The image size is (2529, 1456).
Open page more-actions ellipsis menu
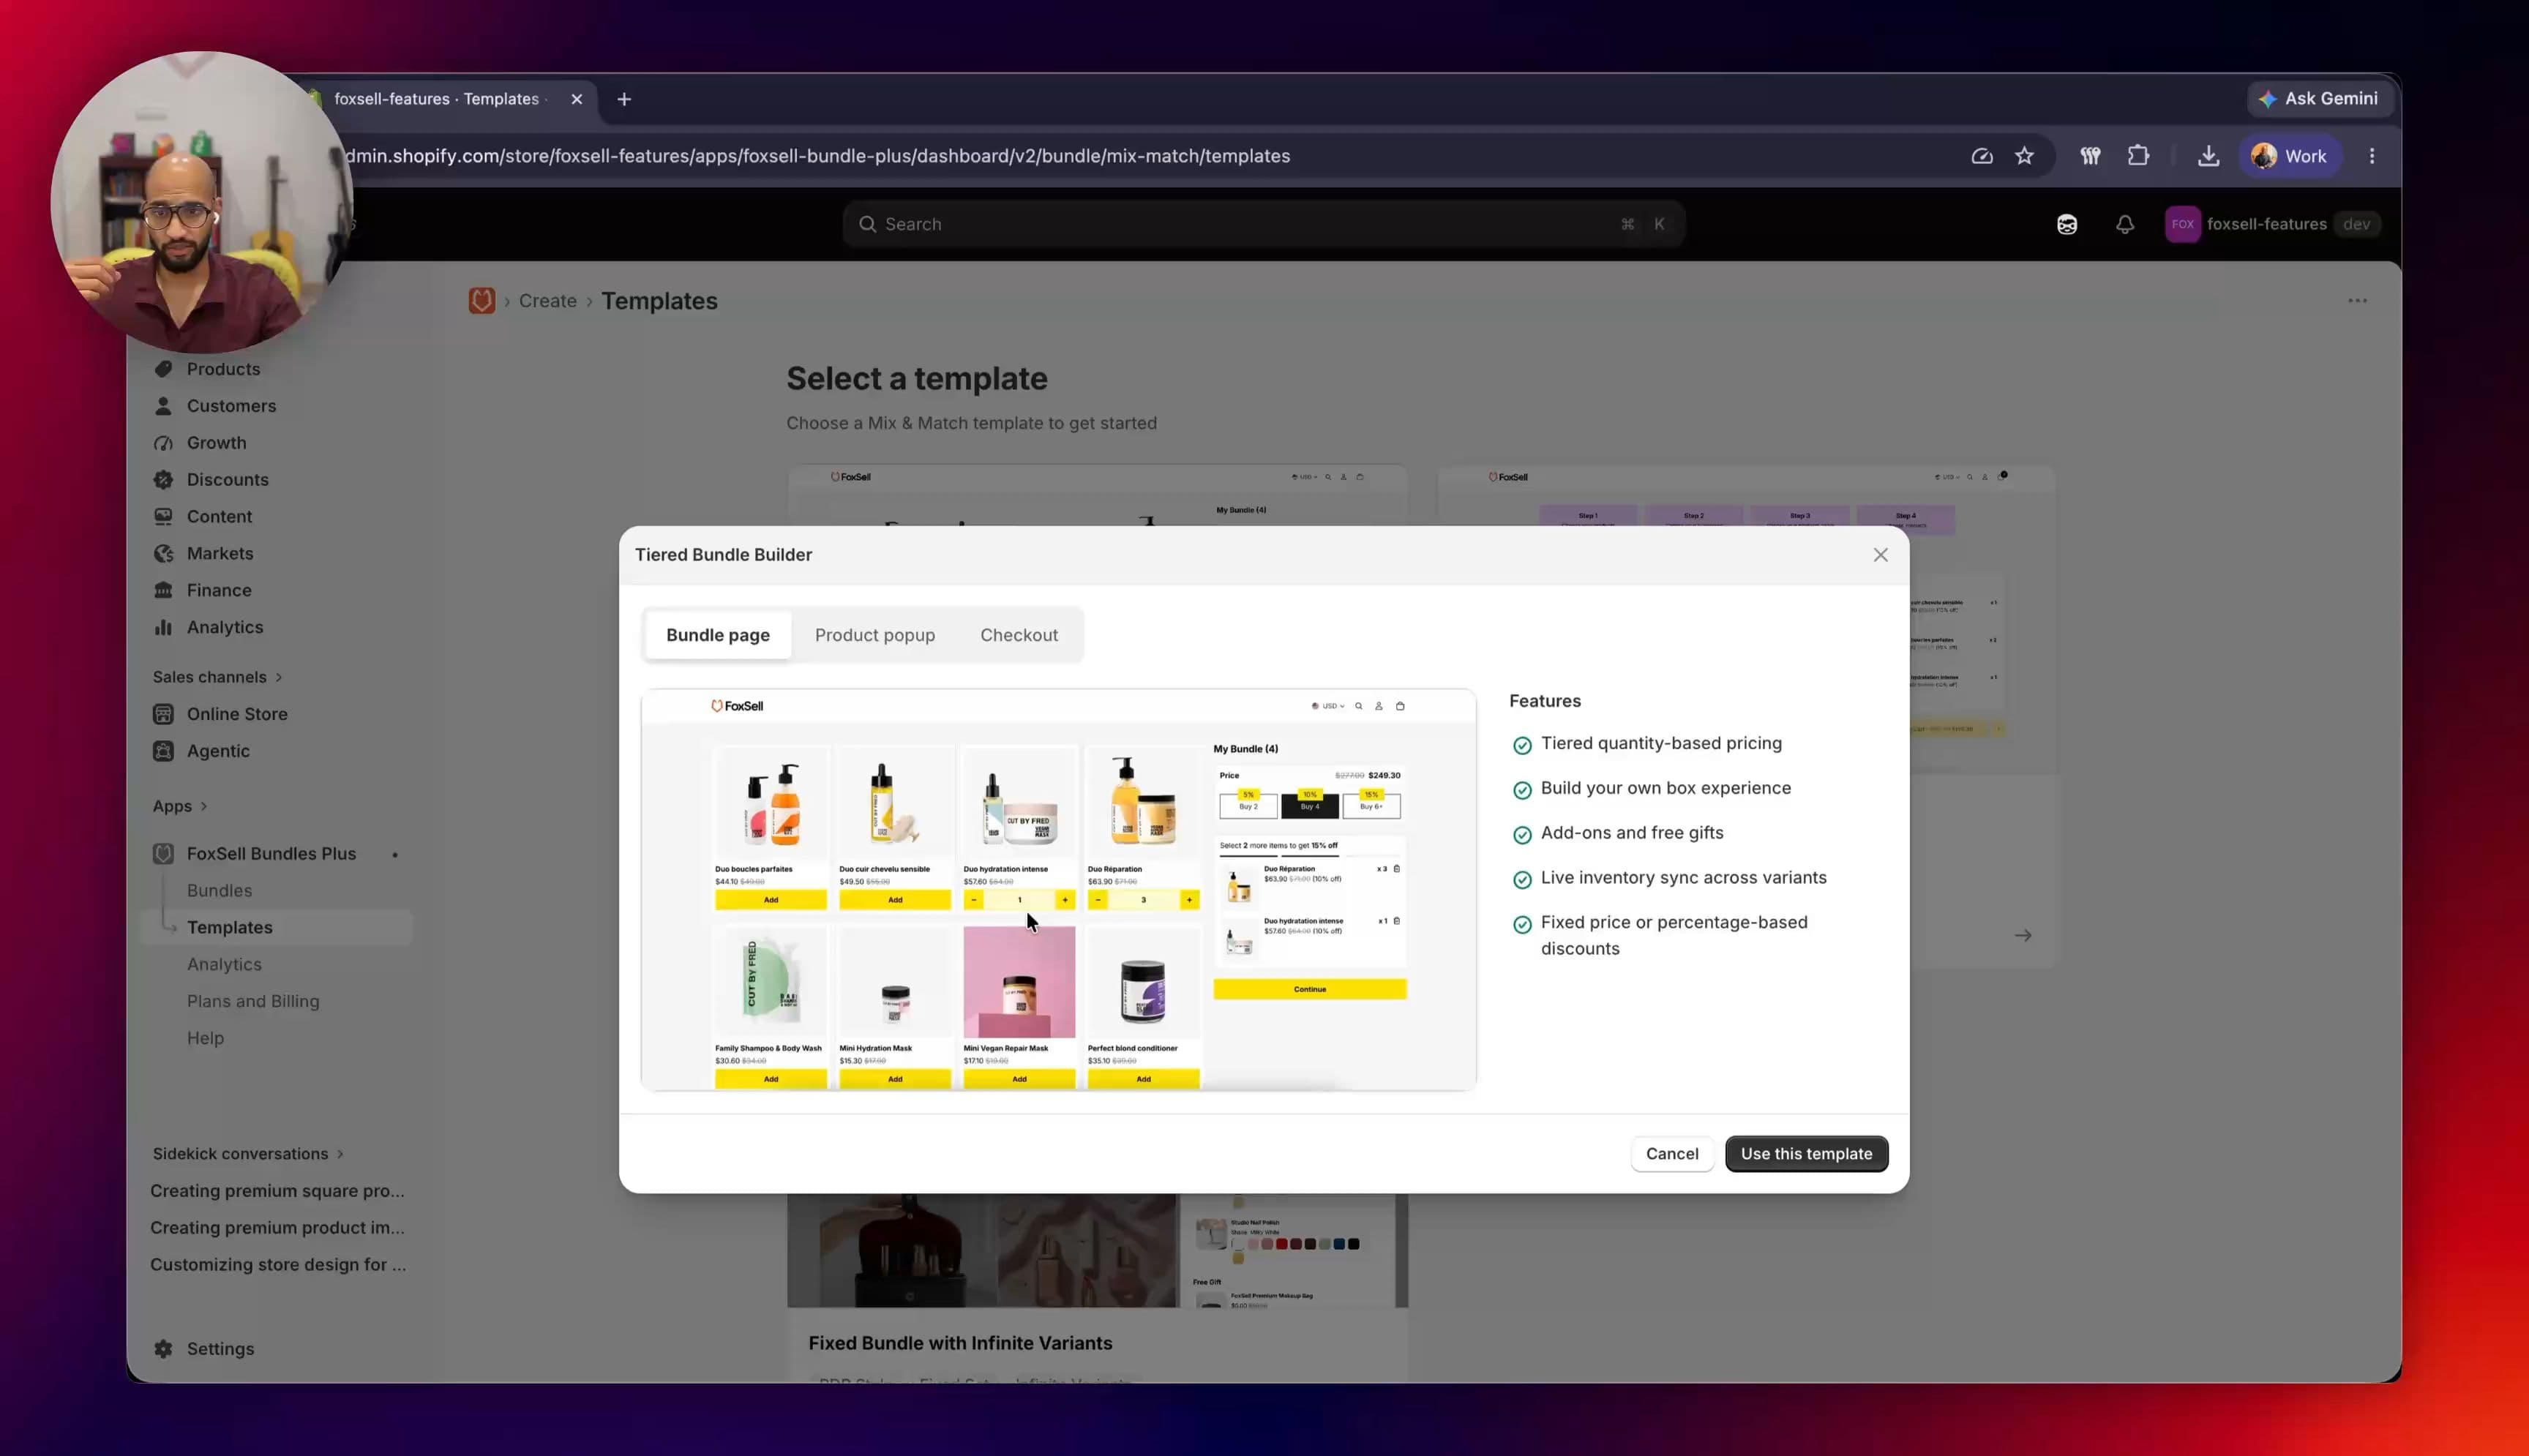click(x=2357, y=301)
